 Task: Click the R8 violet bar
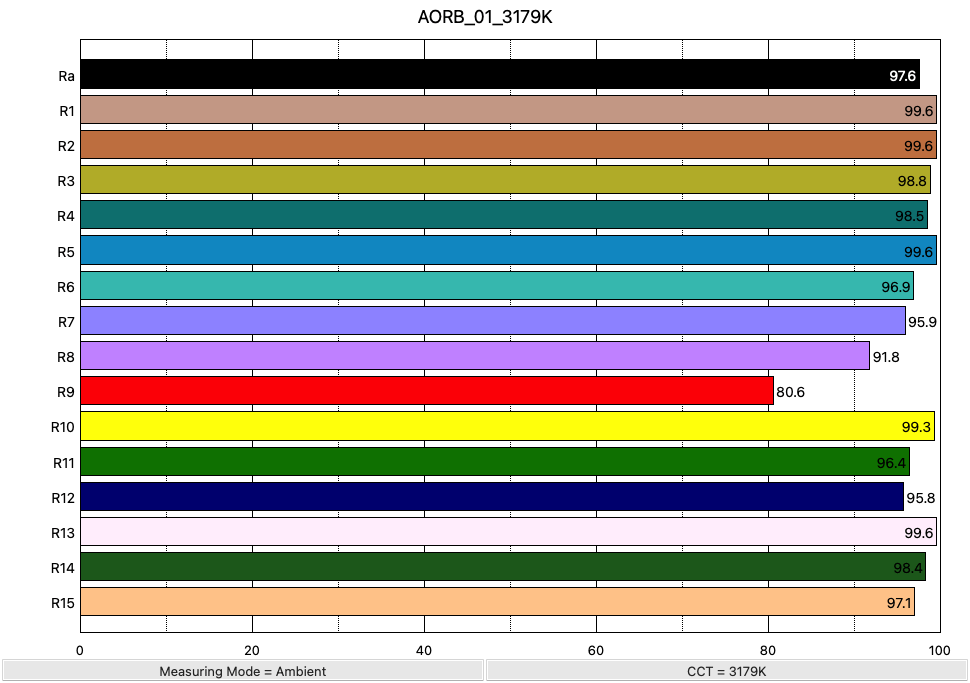475,356
